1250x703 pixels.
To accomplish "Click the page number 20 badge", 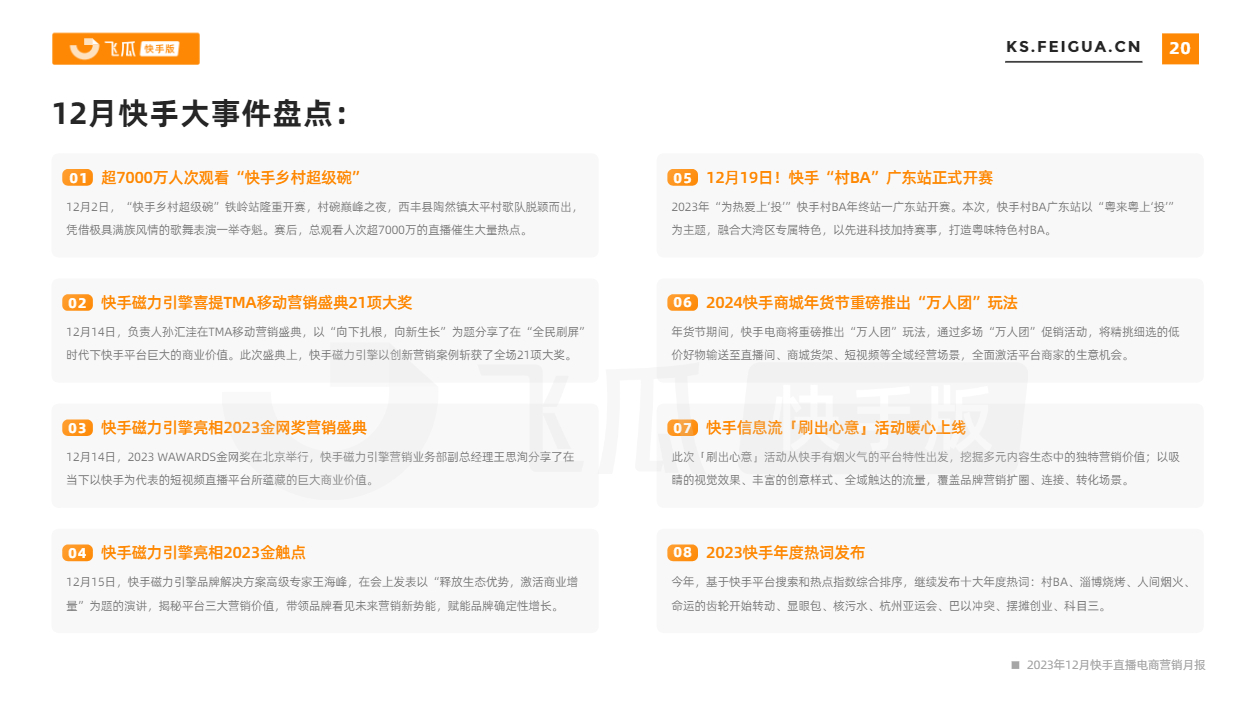I will point(1180,48).
